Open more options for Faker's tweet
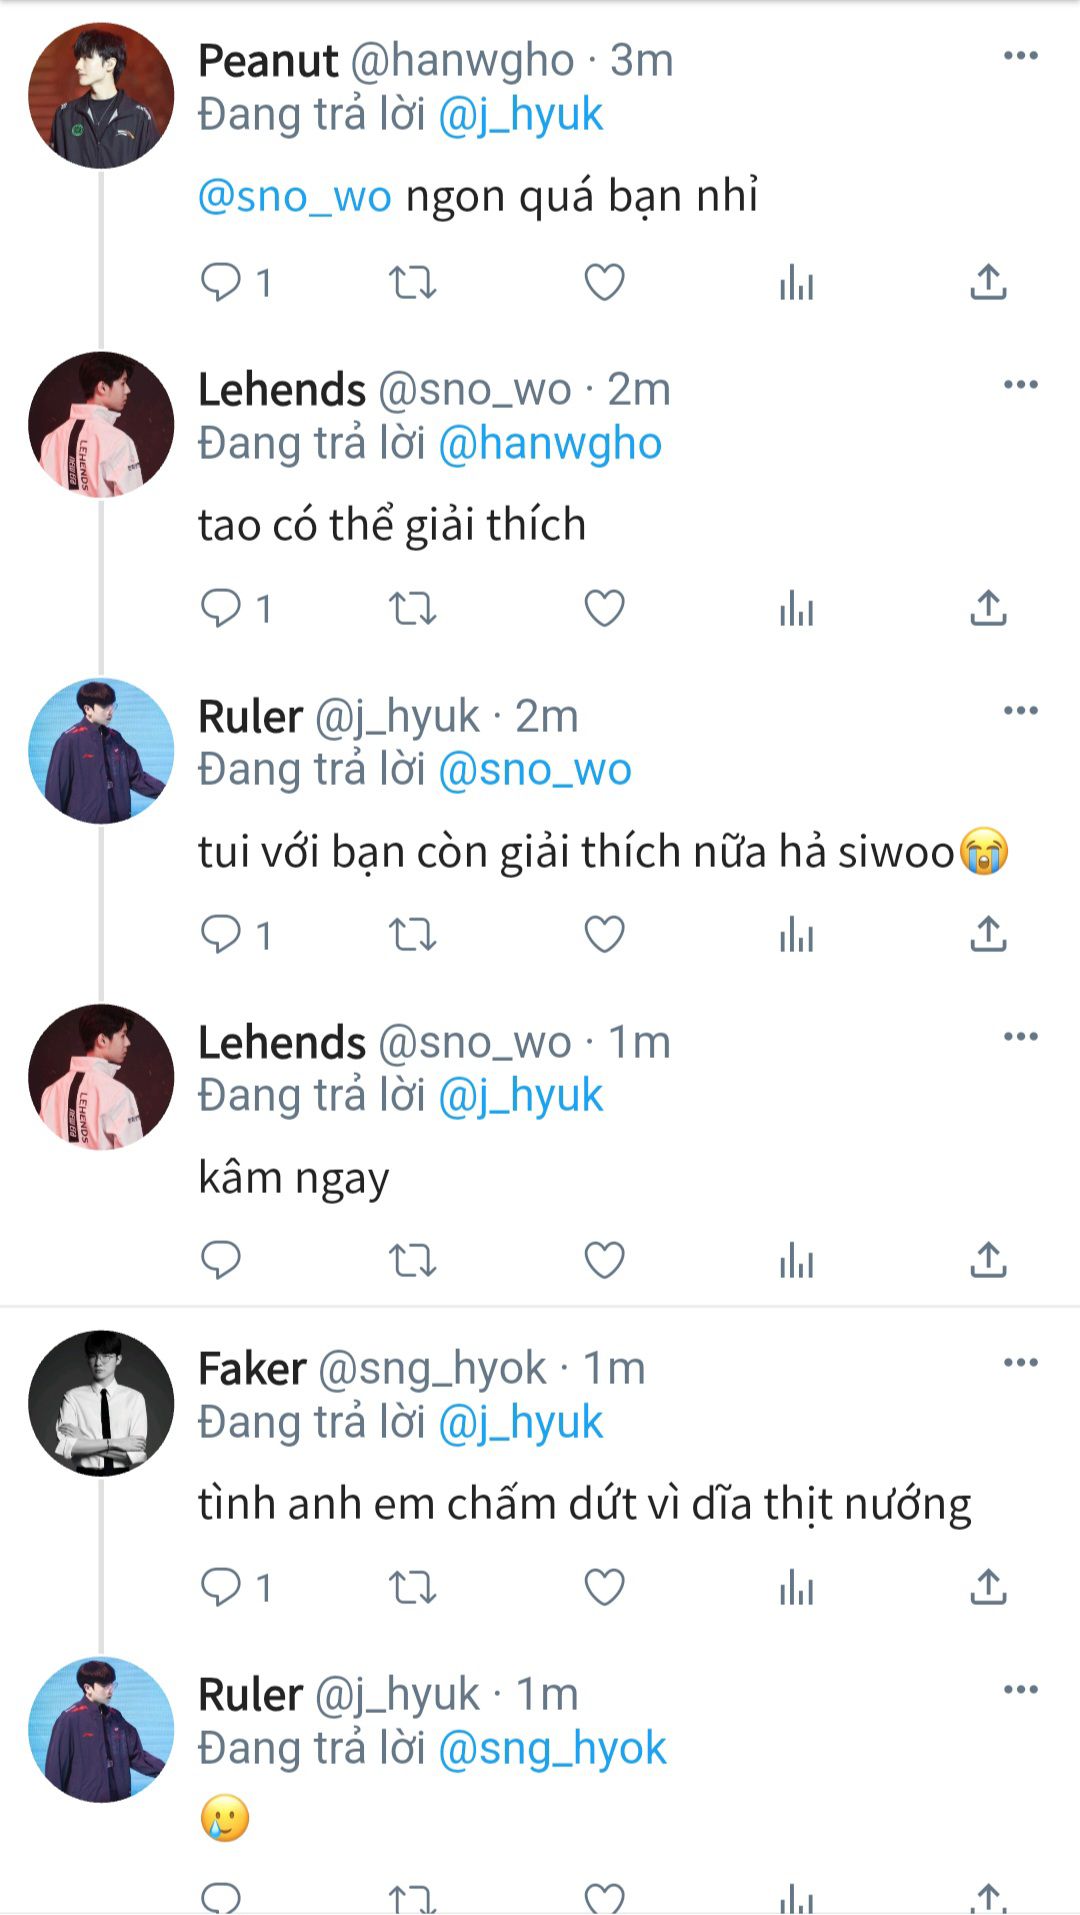Viewport: 1080px width, 1915px height. coord(1020,1363)
